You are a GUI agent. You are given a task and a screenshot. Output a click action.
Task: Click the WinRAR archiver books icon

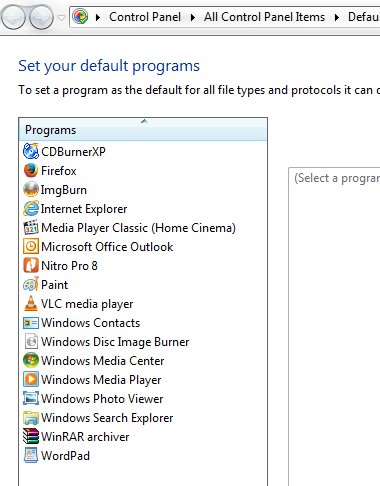tap(31, 436)
